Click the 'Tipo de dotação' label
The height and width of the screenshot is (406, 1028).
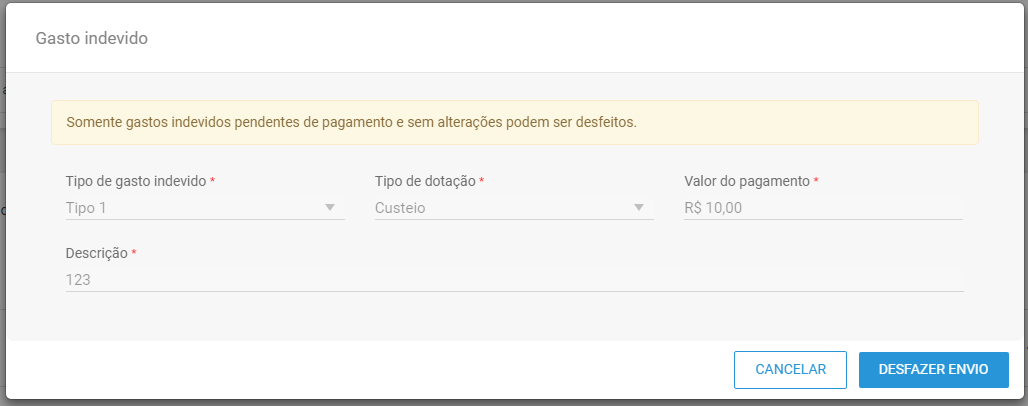[425, 182]
